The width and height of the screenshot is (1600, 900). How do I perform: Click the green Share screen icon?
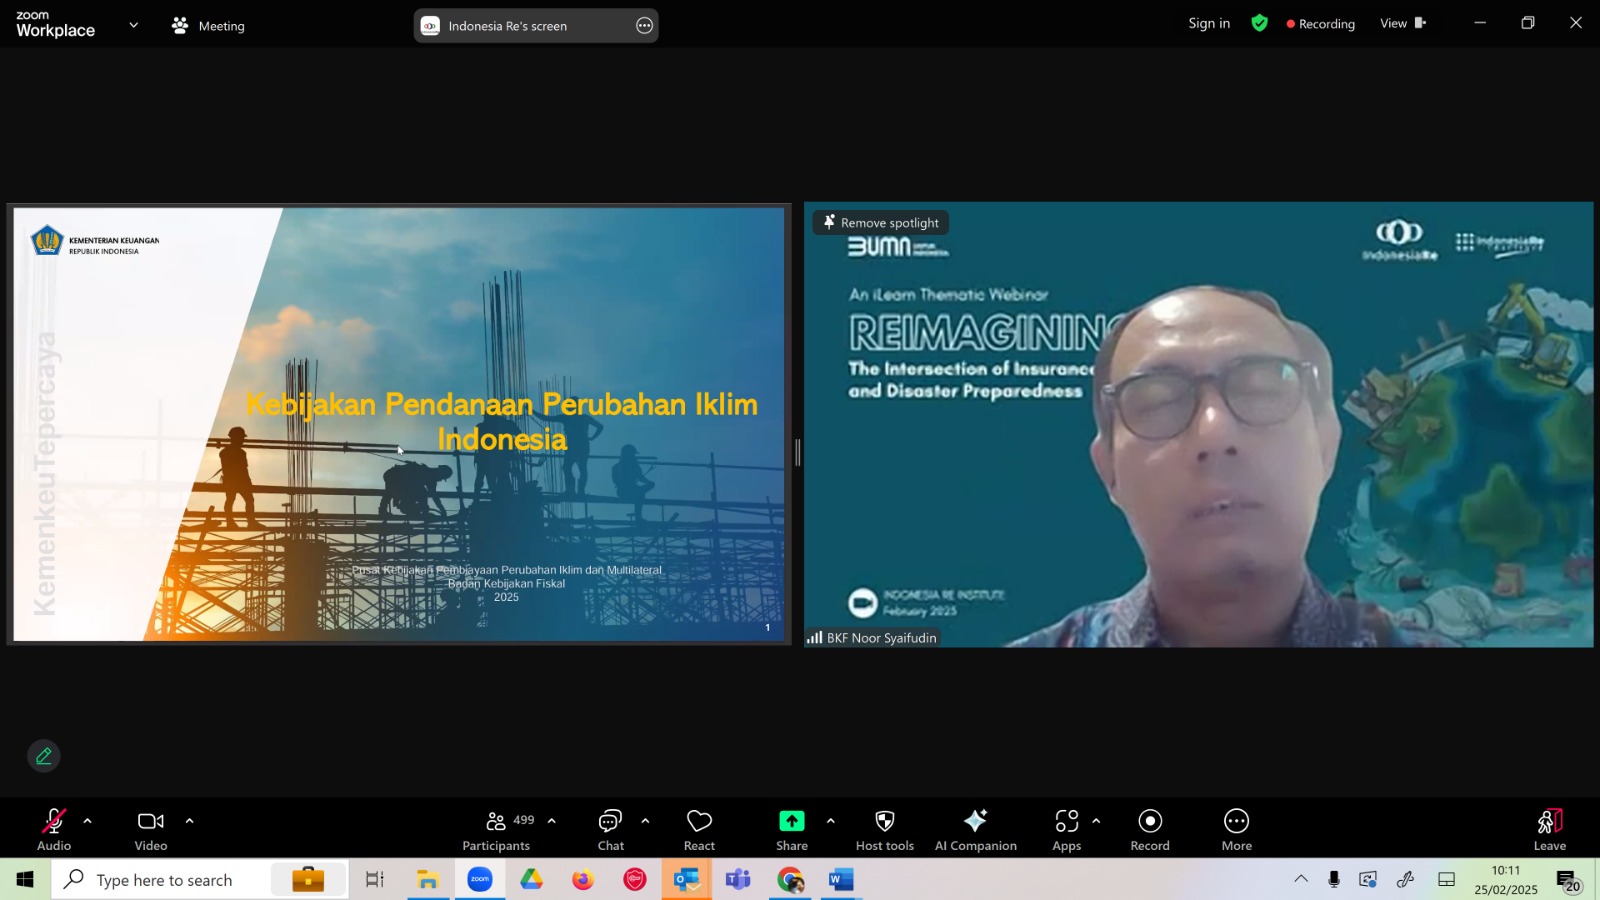pyautogui.click(x=791, y=821)
